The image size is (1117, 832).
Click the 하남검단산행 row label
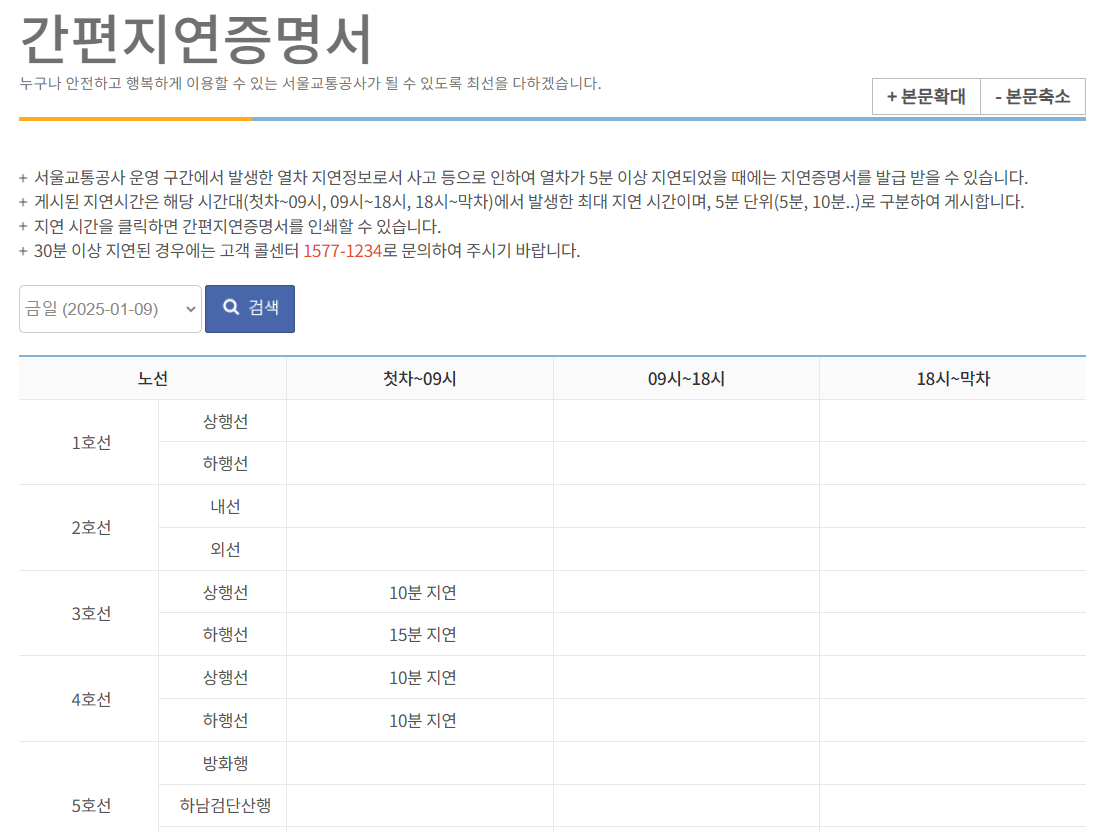(222, 806)
